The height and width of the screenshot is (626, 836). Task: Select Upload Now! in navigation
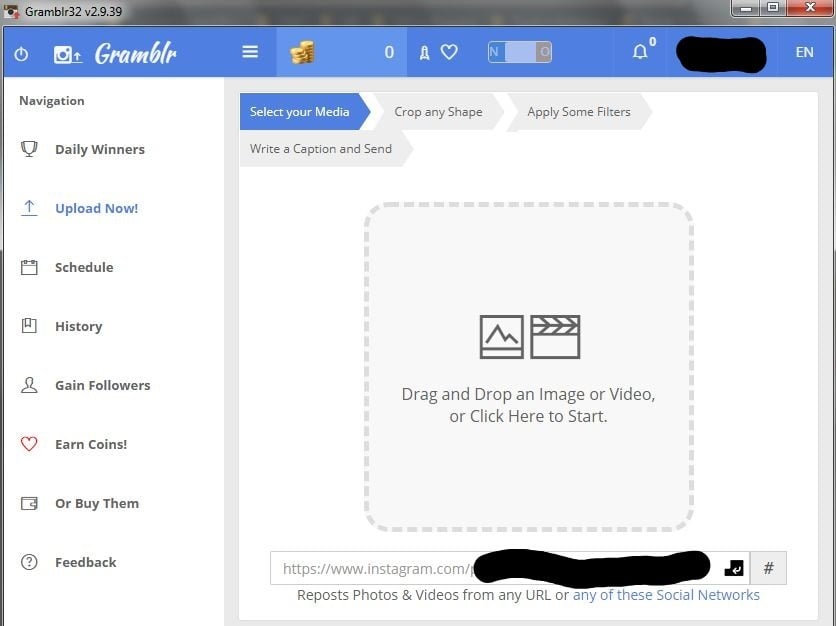pyautogui.click(x=97, y=208)
